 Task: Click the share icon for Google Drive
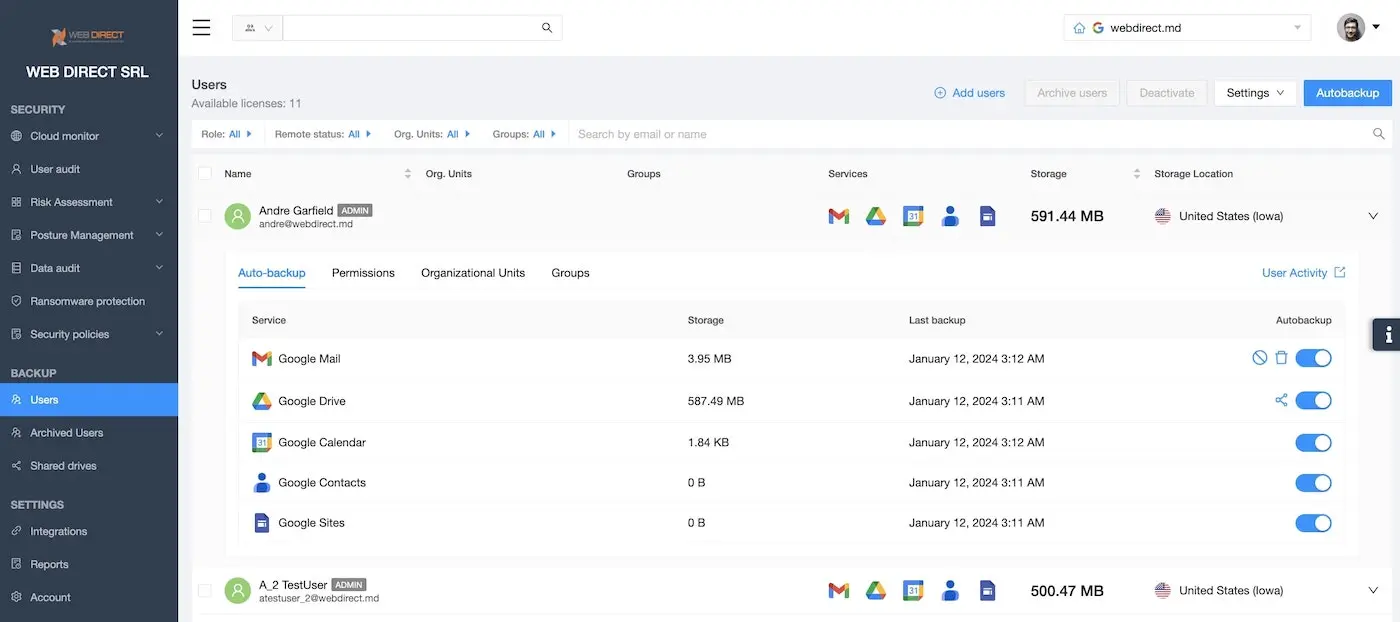pyautogui.click(x=1281, y=400)
